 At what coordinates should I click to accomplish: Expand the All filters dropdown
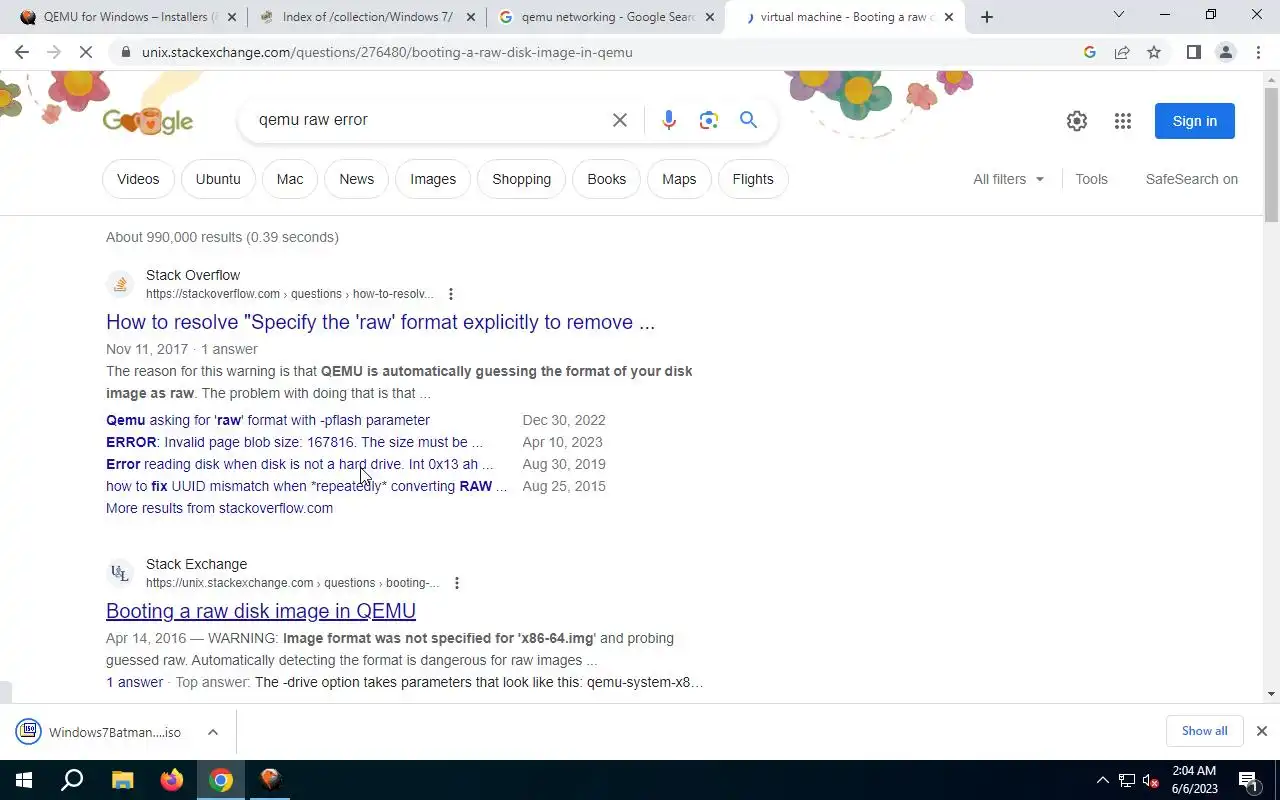1008,179
